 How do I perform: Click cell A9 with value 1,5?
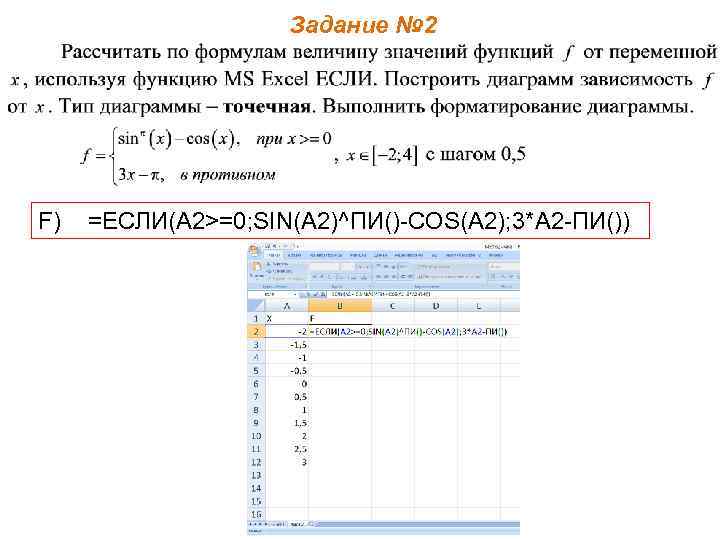[287, 423]
